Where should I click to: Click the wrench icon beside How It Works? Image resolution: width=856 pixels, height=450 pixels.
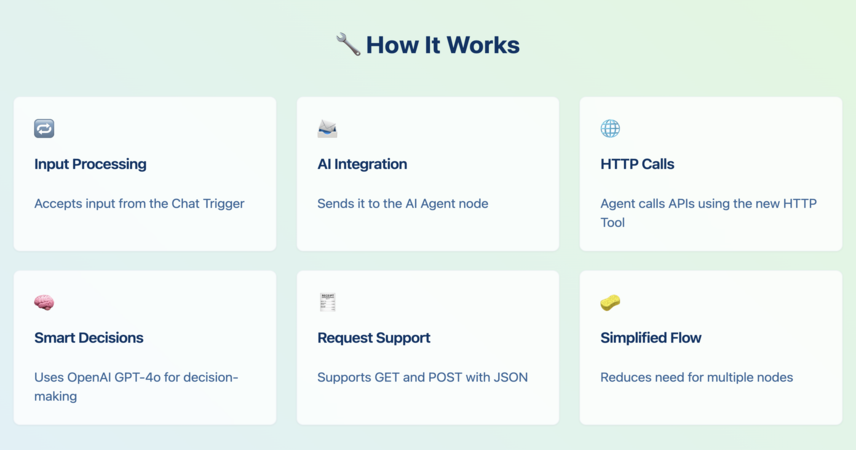click(x=348, y=44)
